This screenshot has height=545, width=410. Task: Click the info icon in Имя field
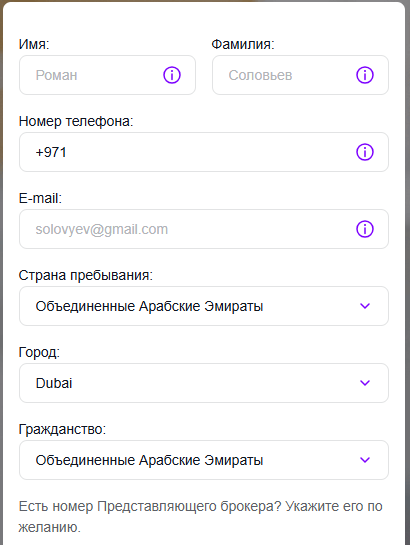[172, 75]
